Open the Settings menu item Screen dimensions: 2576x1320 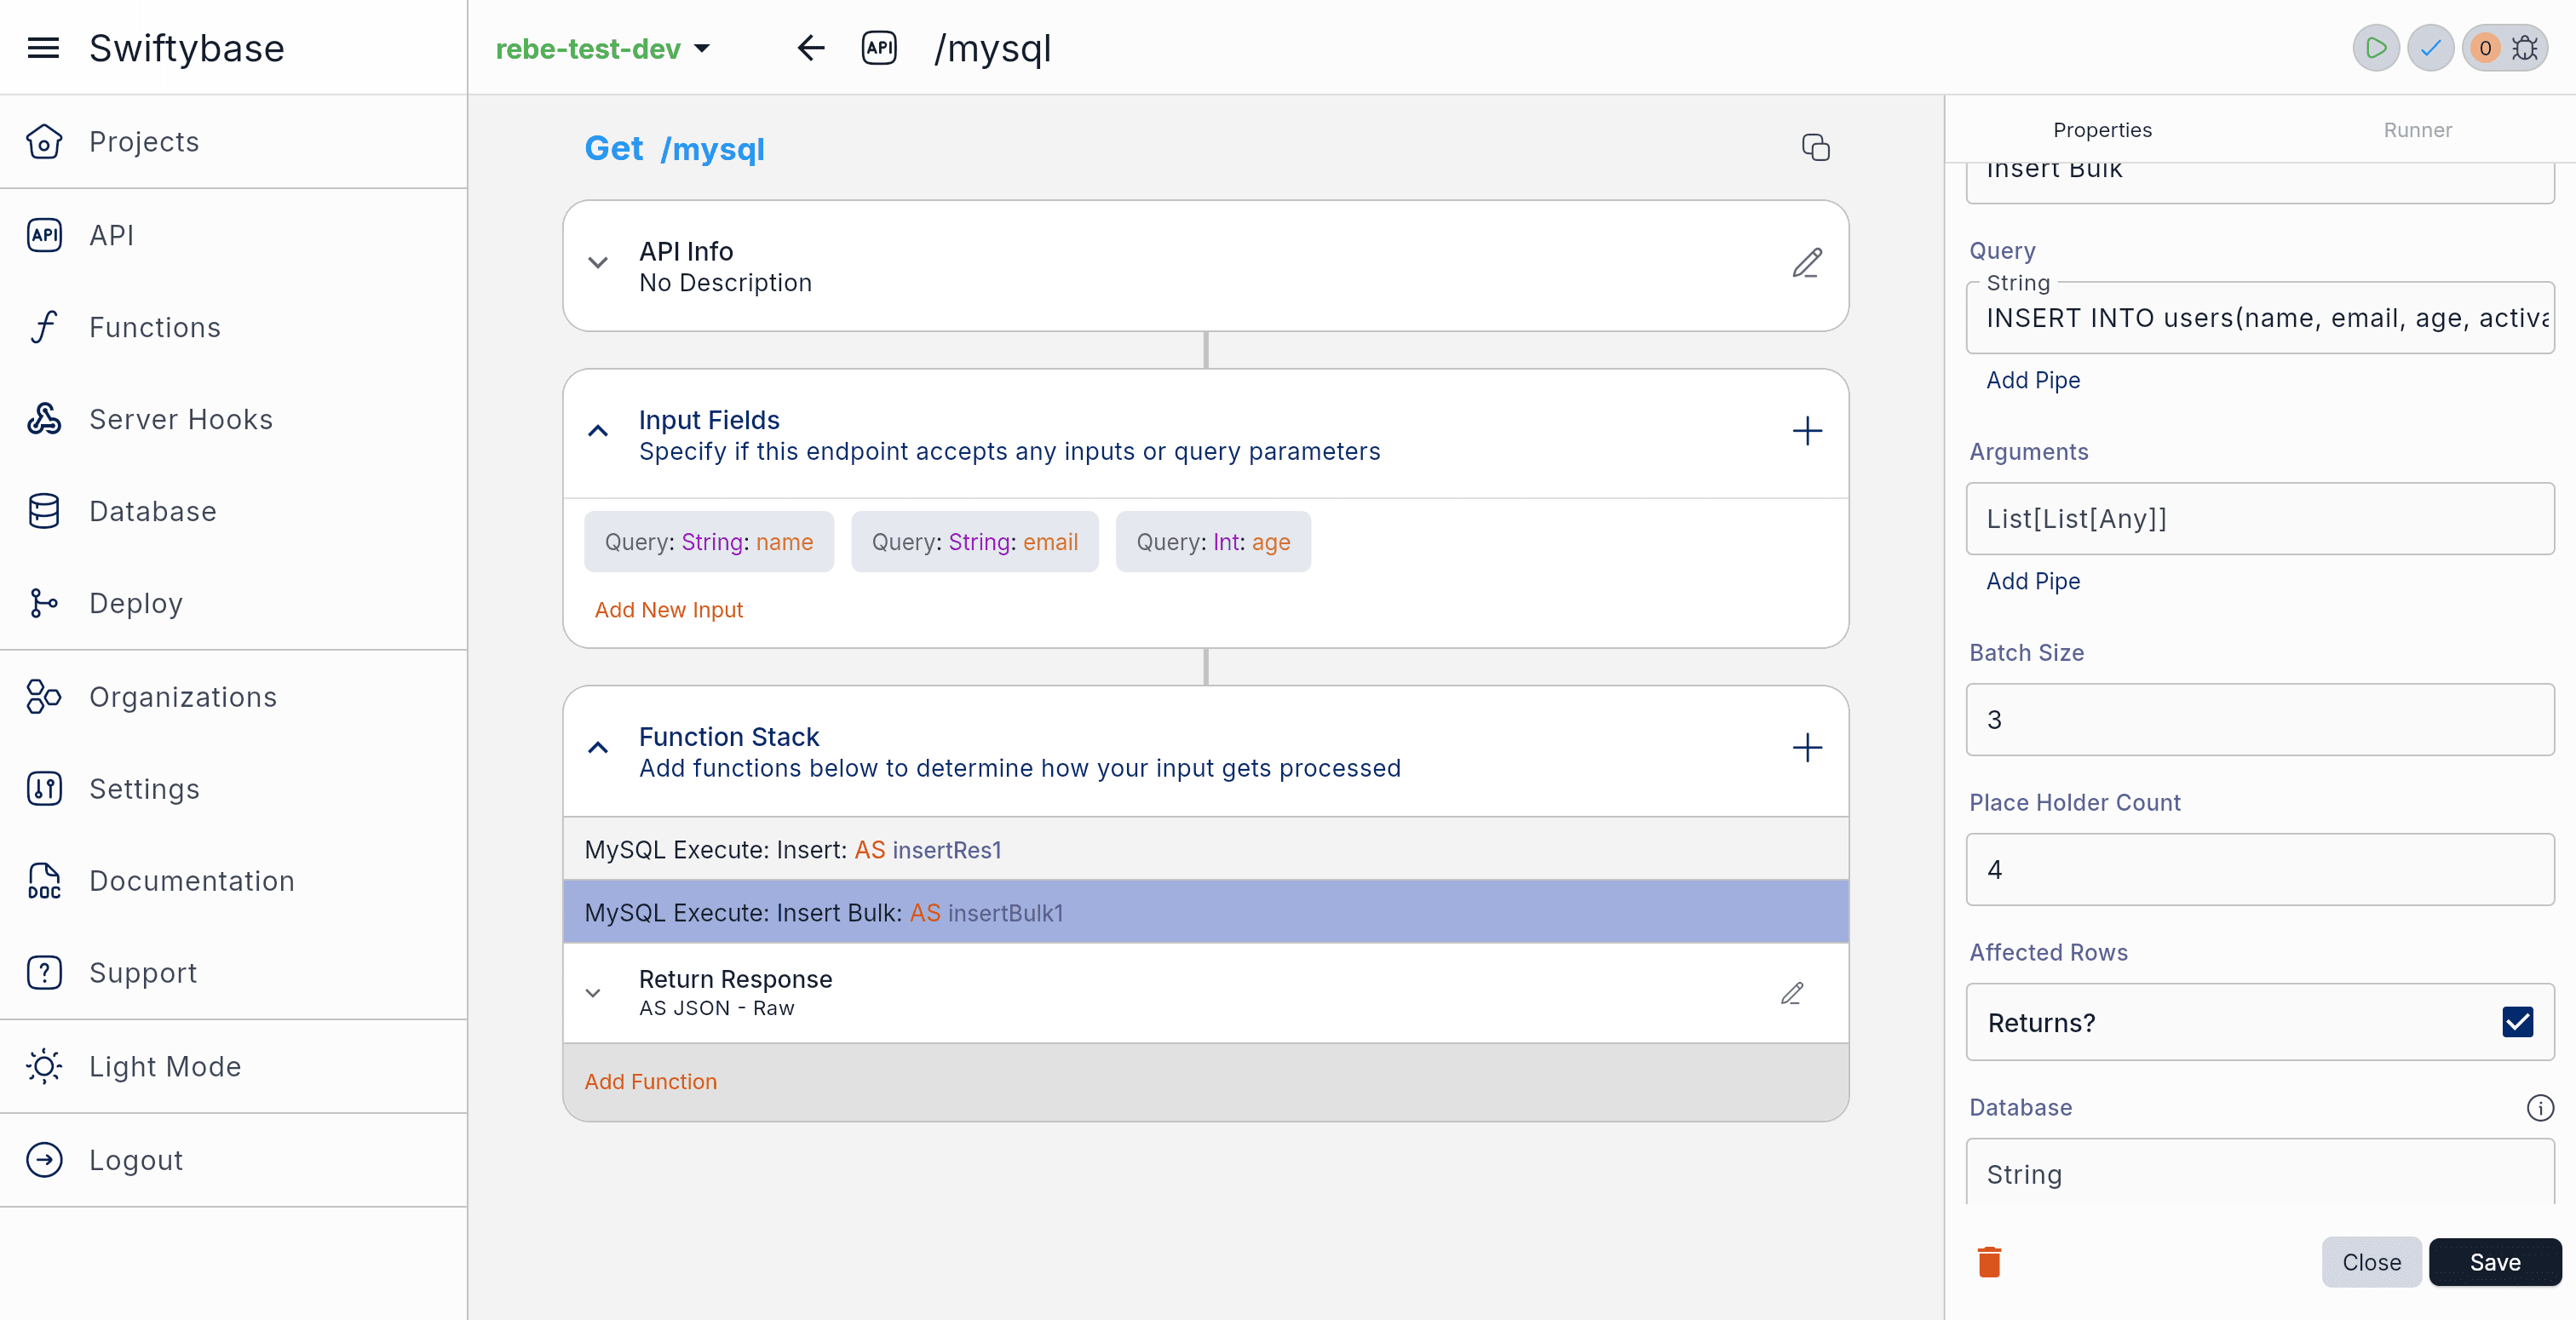[x=234, y=789]
